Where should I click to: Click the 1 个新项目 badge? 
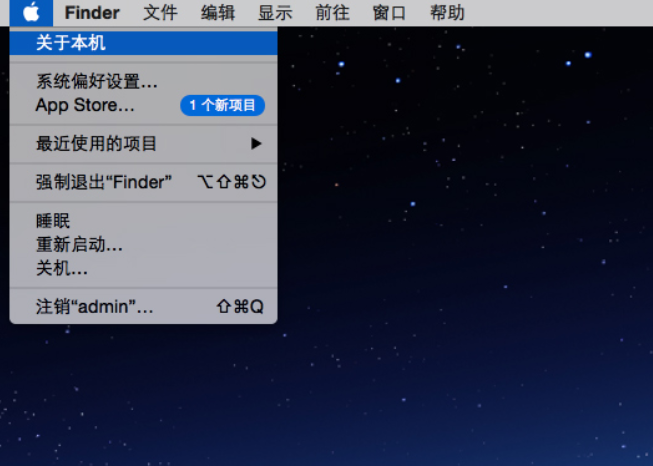coord(222,105)
